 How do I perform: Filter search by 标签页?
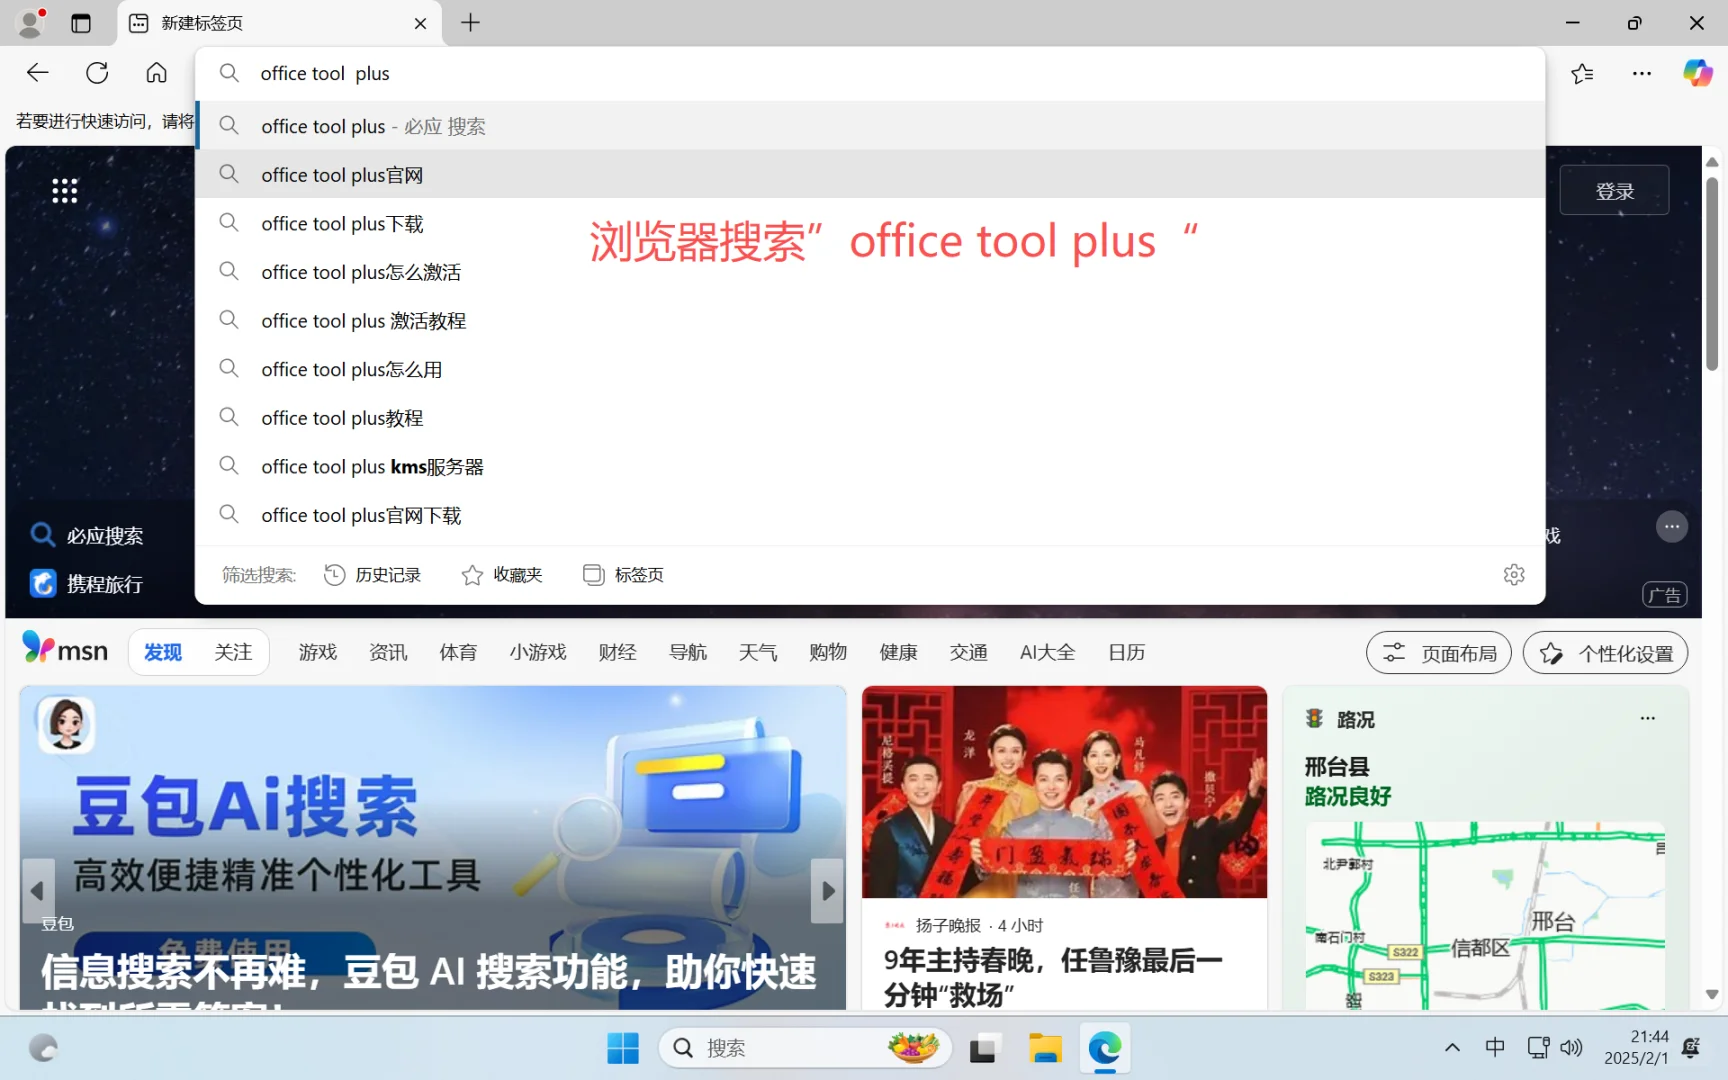tap(622, 574)
